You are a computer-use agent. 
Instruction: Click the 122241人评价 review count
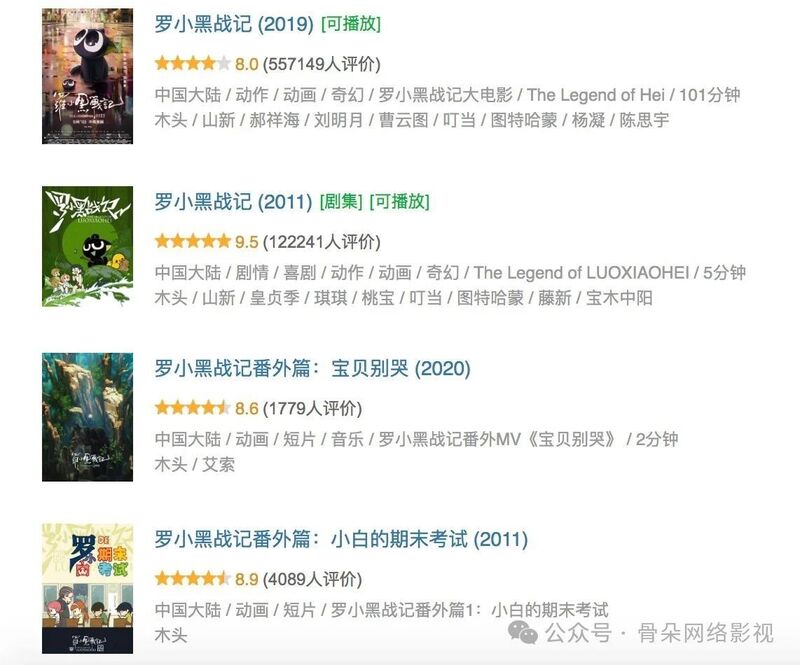pyautogui.click(x=321, y=242)
